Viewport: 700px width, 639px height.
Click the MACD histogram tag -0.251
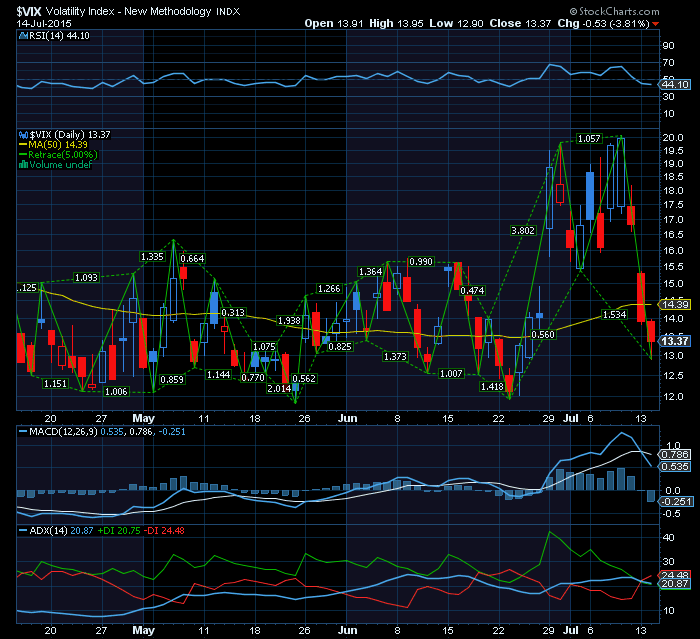[x=676, y=501]
